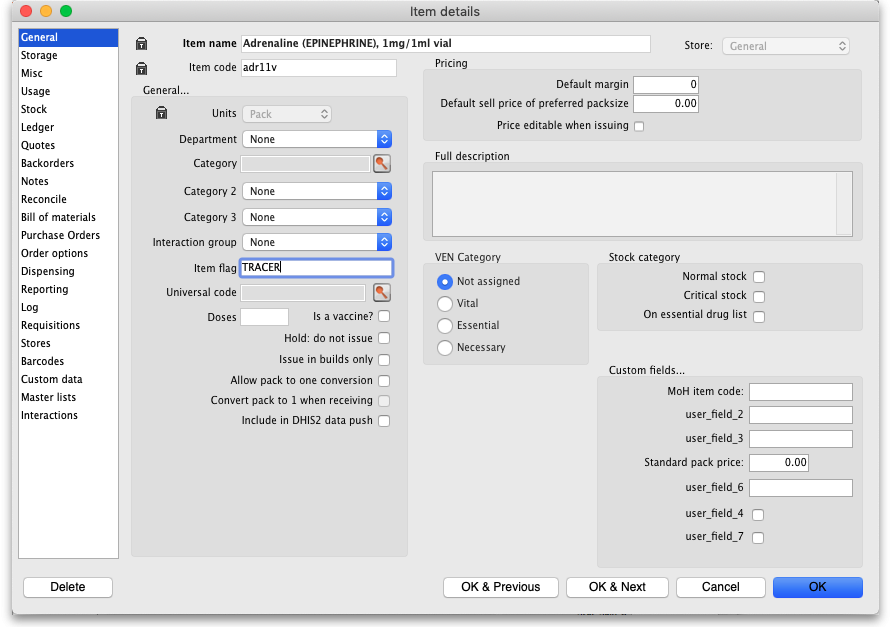Expand the Department dropdown
The width and height of the screenshot is (891, 627).
point(384,139)
